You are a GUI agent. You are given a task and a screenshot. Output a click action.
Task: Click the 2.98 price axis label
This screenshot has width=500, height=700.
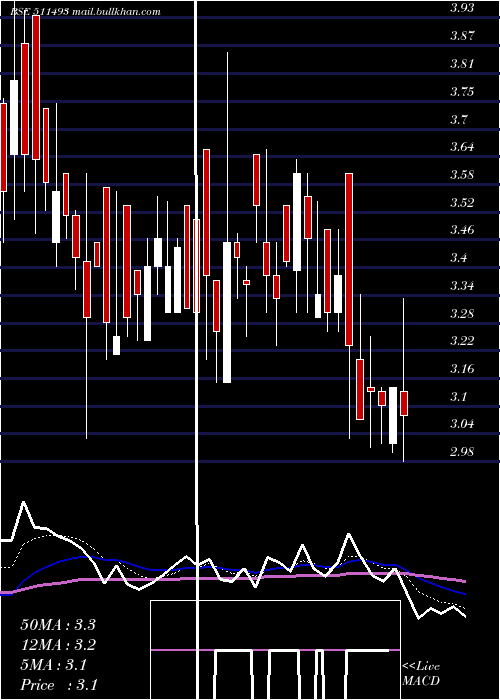coord(462,451)
